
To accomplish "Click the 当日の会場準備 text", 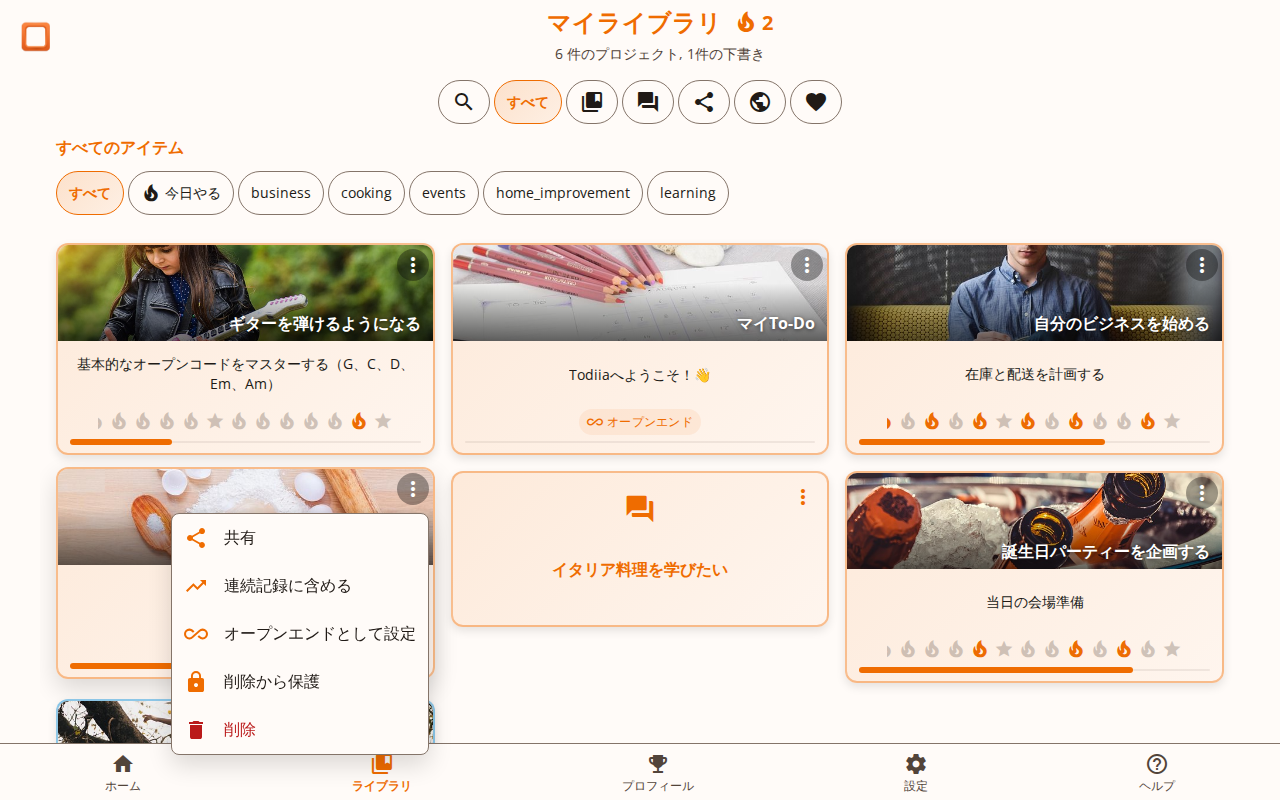I will click(x=1034, y=602).
